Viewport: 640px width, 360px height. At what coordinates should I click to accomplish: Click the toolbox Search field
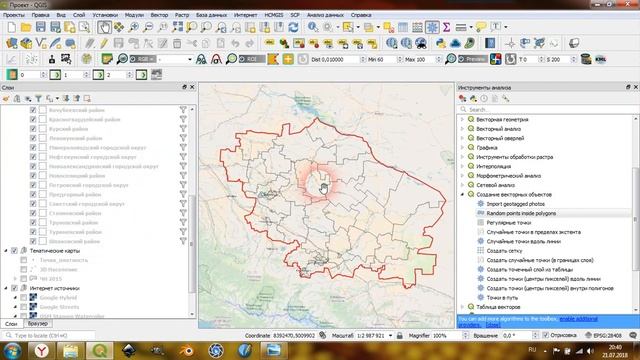click(x=547, y=109)
